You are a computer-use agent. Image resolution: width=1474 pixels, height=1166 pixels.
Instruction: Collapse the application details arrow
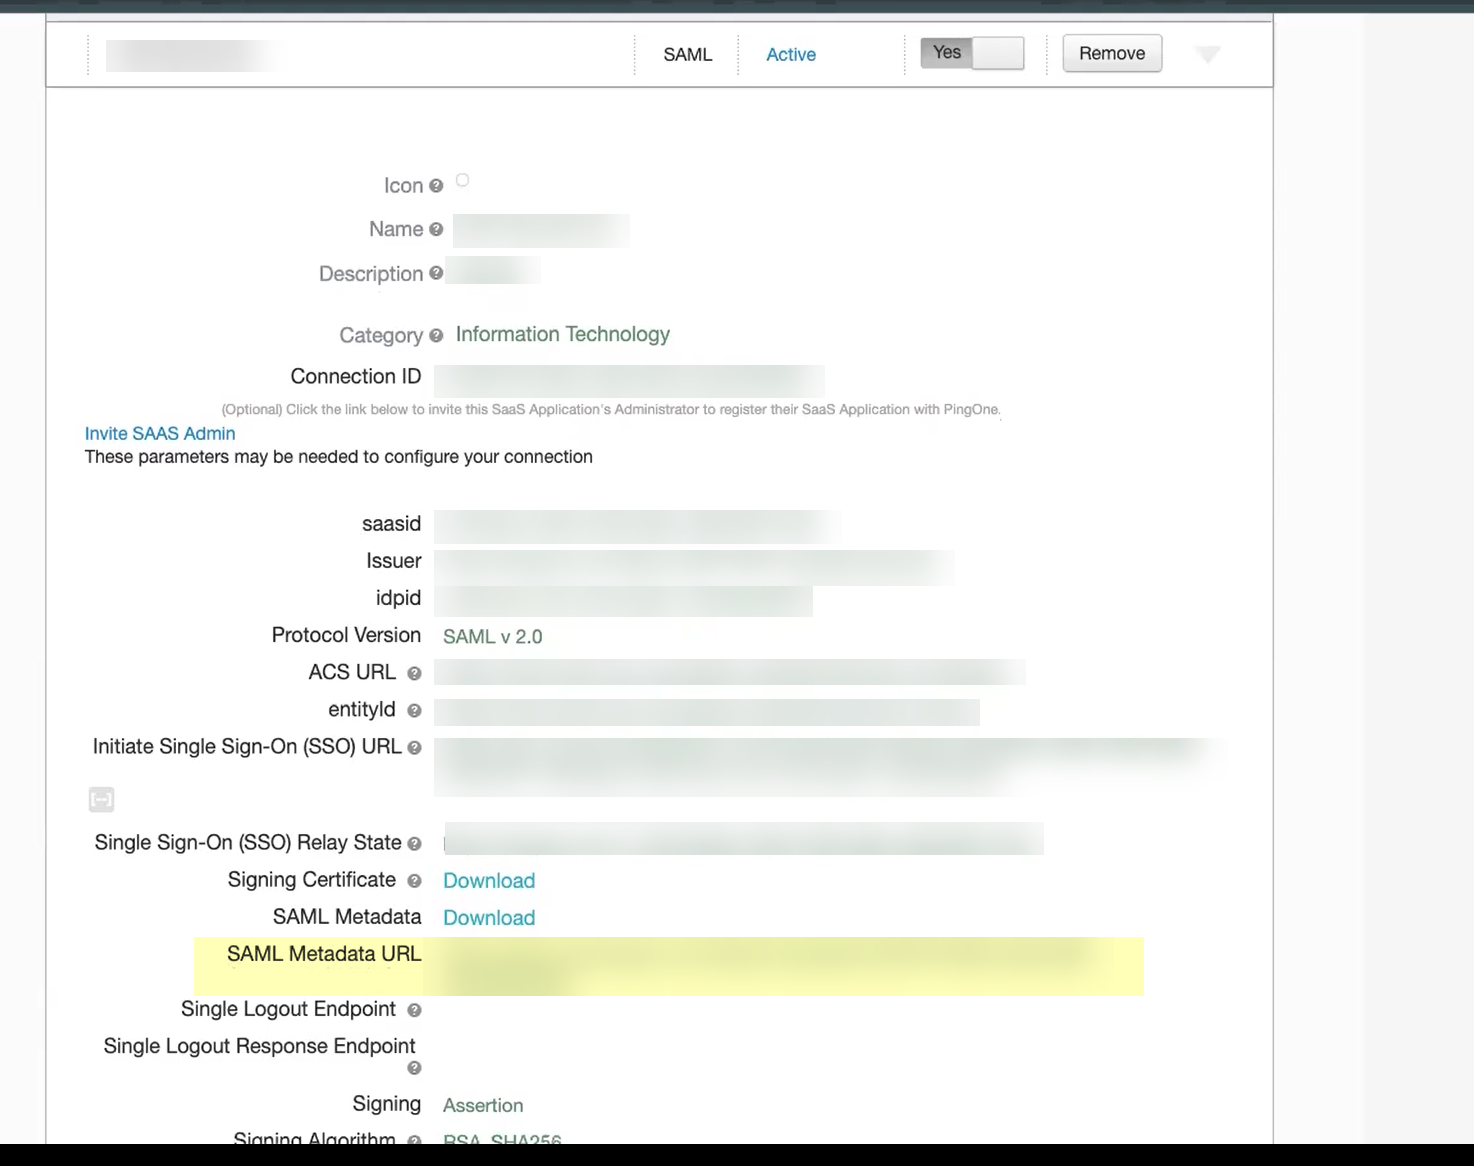tap(1208, 54)
